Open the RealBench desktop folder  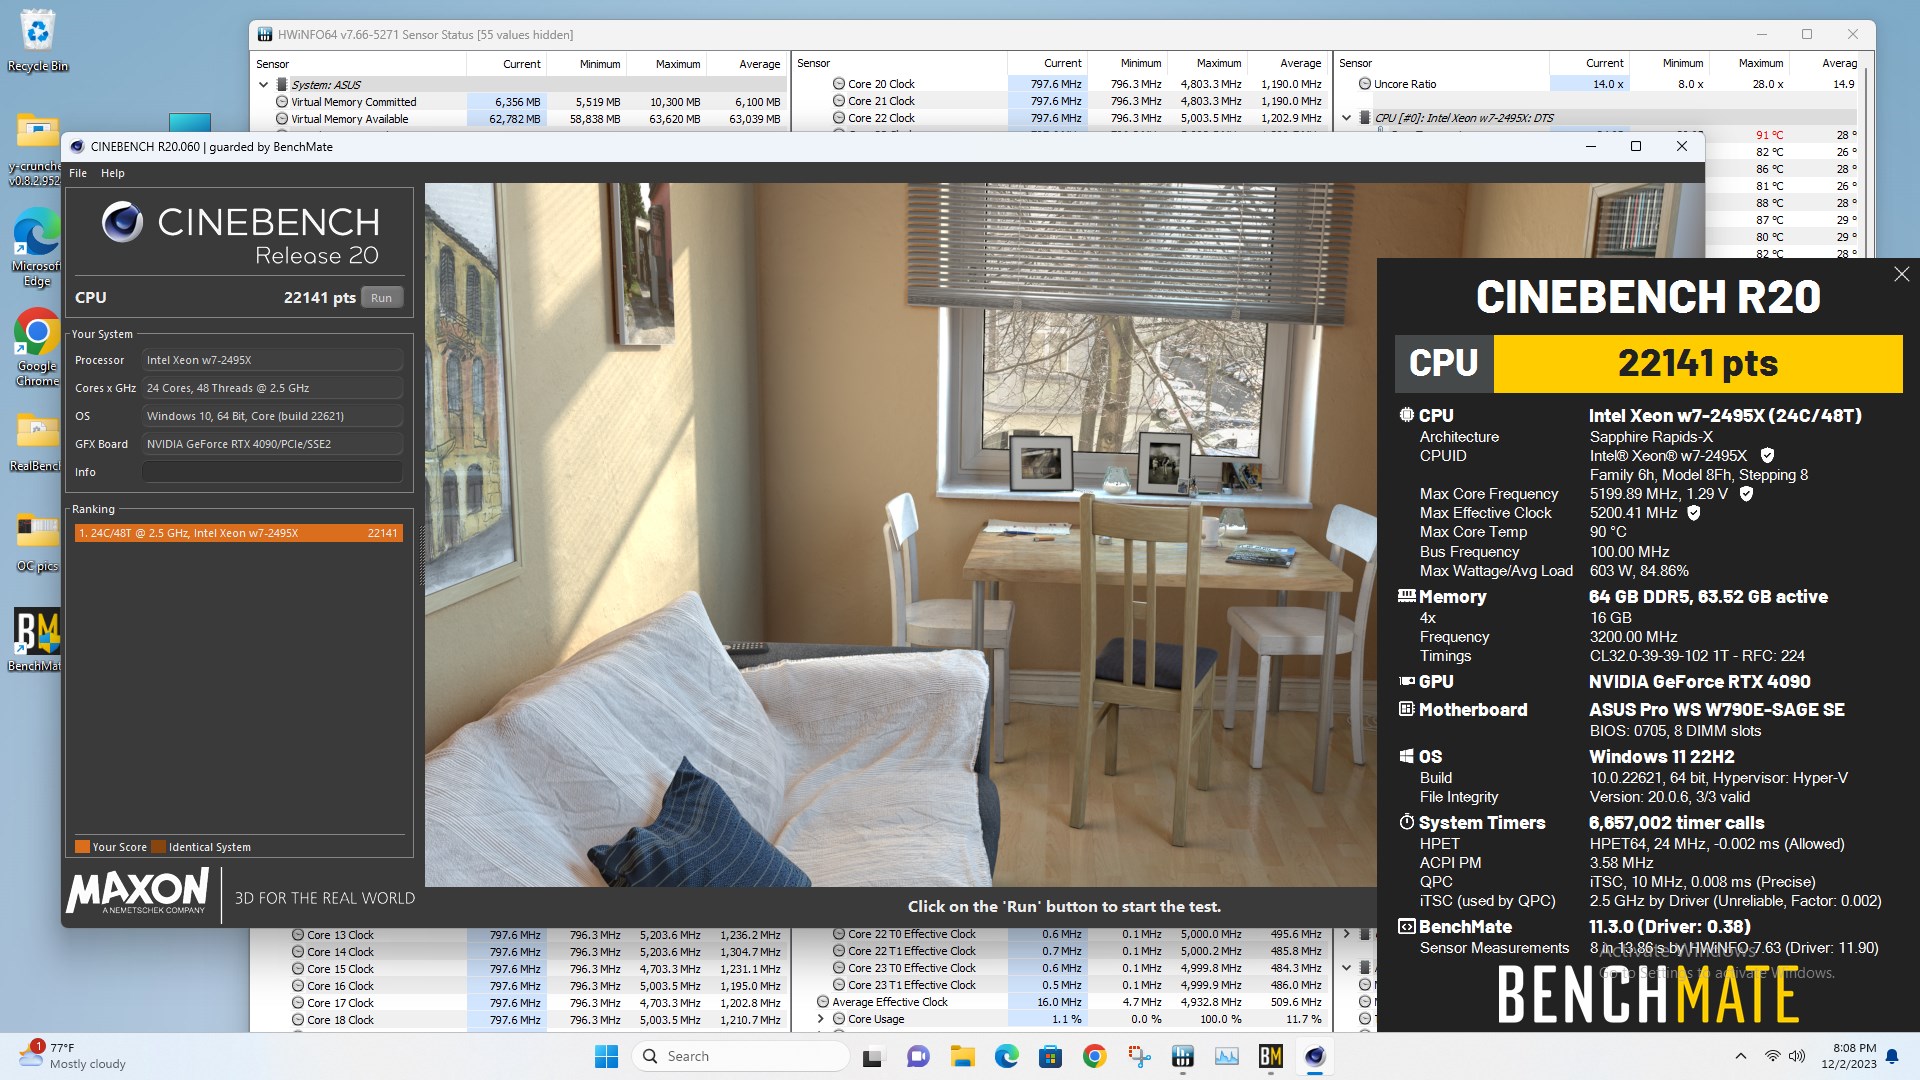[x=36, y=442]
